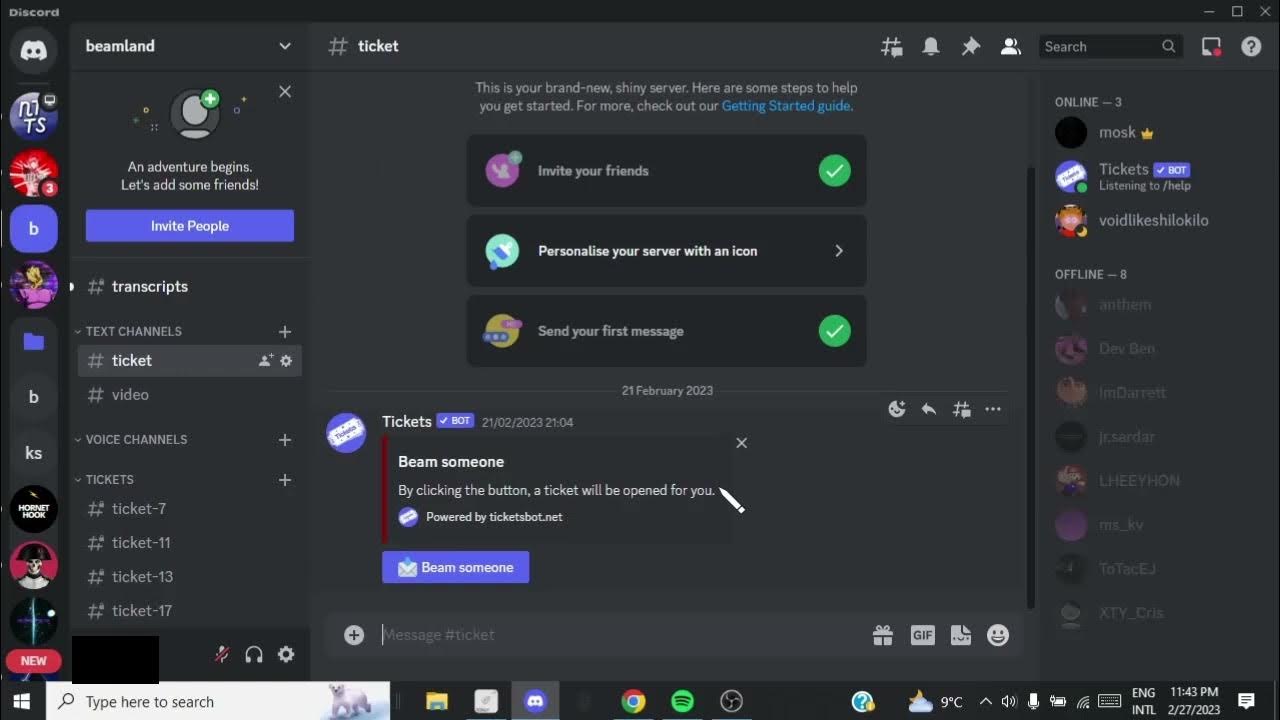Open Send your first message step

pos(667,331)
